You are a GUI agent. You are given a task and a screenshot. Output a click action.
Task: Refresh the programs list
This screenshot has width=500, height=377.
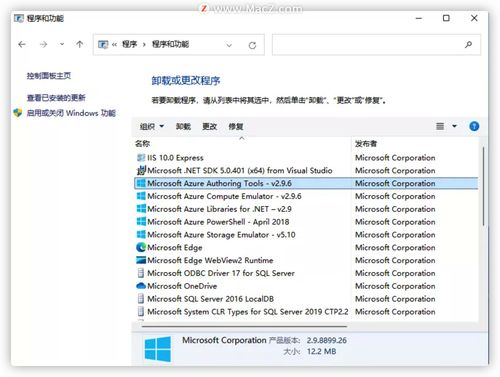point(252,45)
